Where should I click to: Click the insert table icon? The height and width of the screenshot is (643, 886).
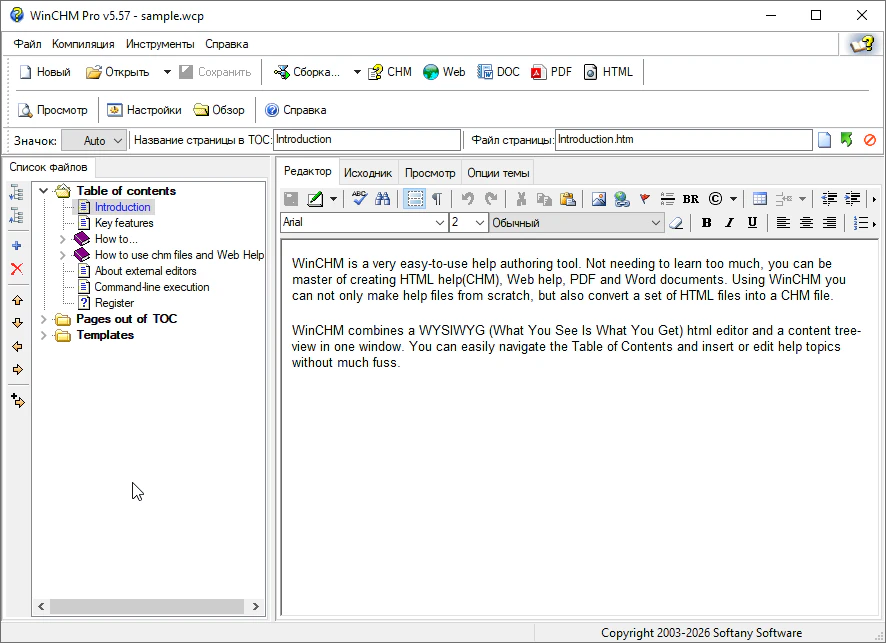760,199
